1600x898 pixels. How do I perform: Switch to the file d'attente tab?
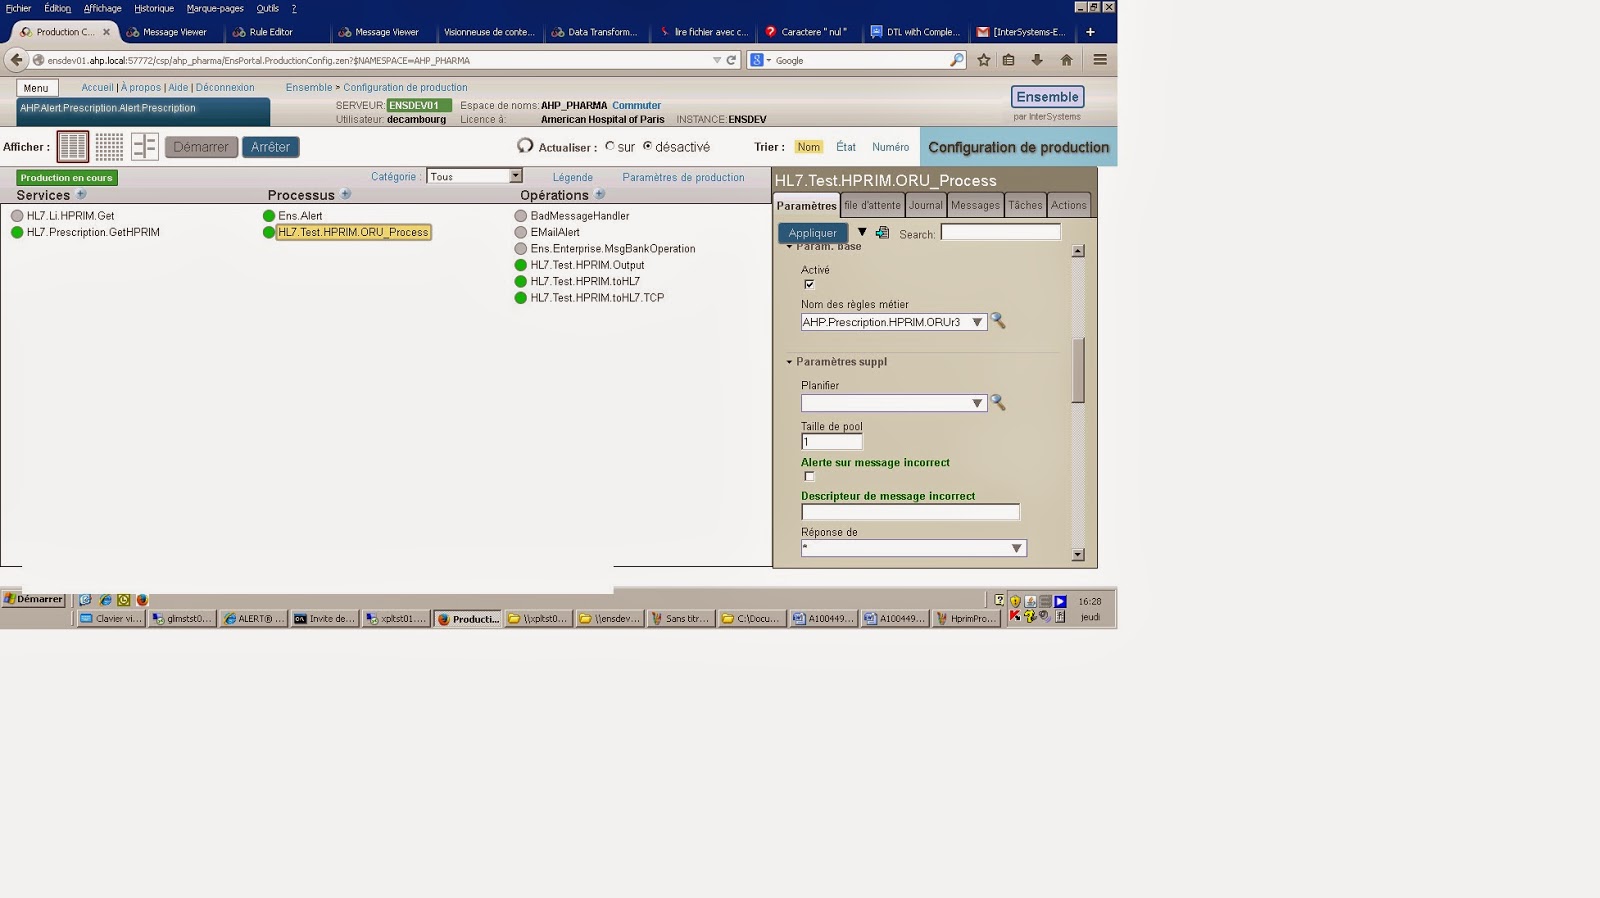coord(872,205)
